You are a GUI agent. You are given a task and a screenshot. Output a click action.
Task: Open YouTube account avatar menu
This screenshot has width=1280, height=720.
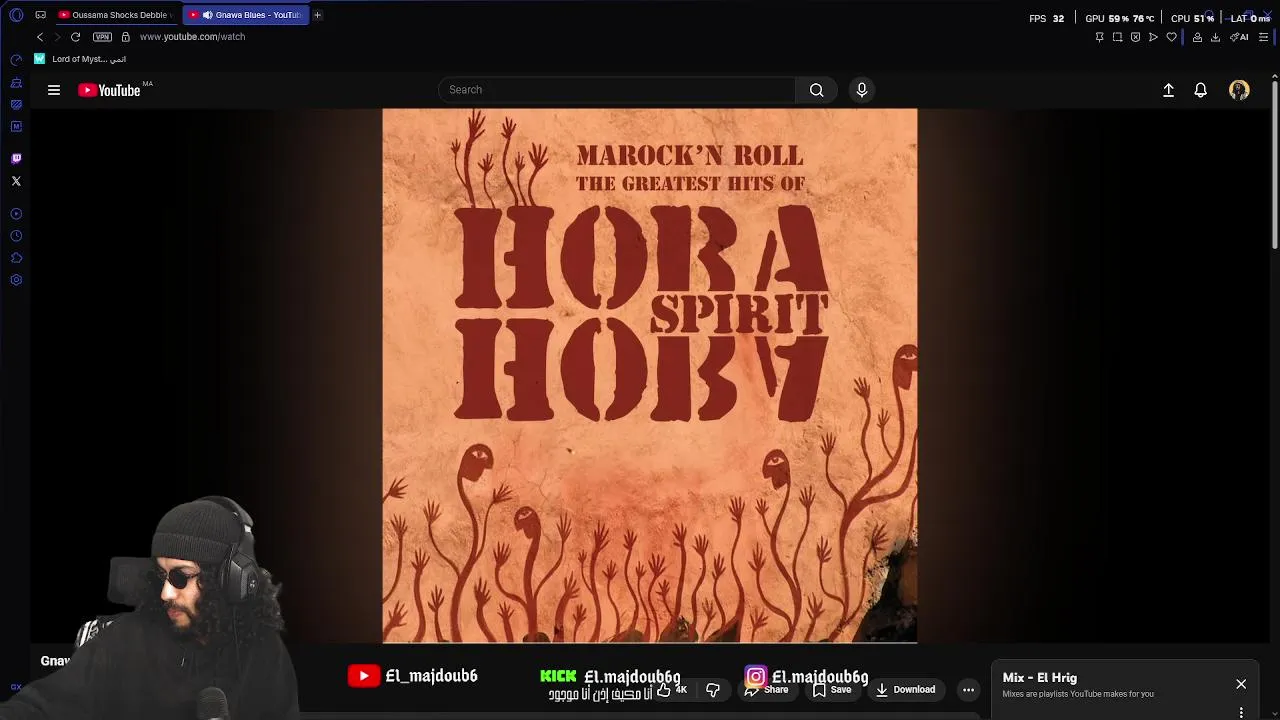coord(1239,90)
